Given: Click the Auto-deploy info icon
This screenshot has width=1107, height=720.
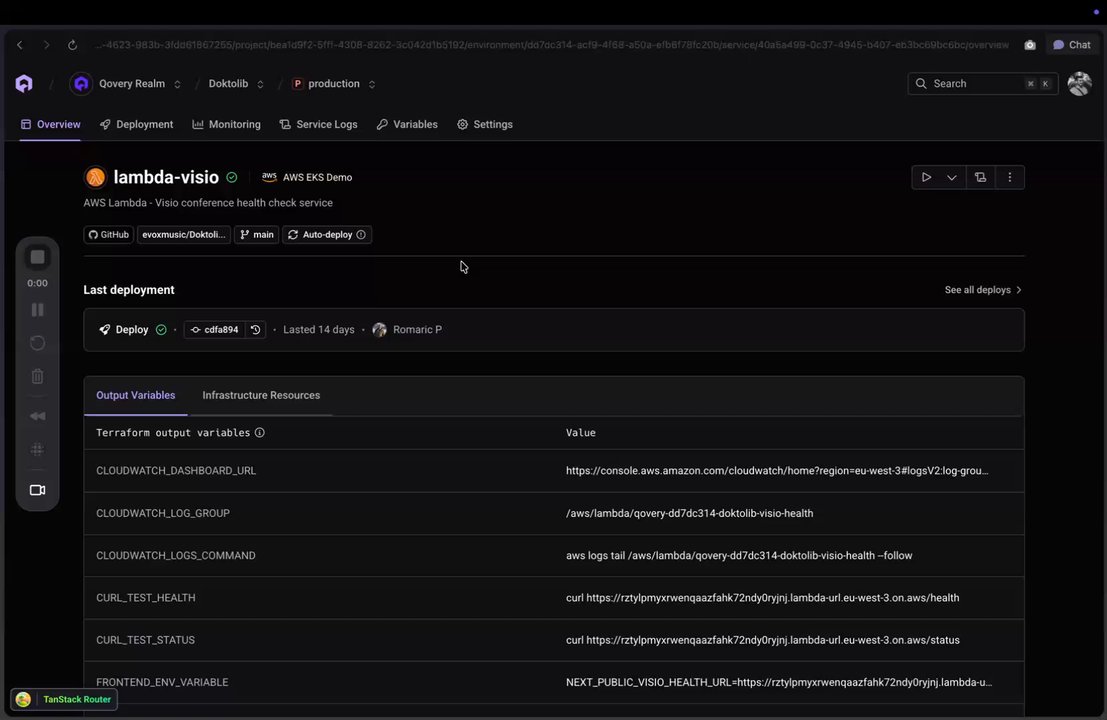Looking at the screenshot, I should 361,234.
